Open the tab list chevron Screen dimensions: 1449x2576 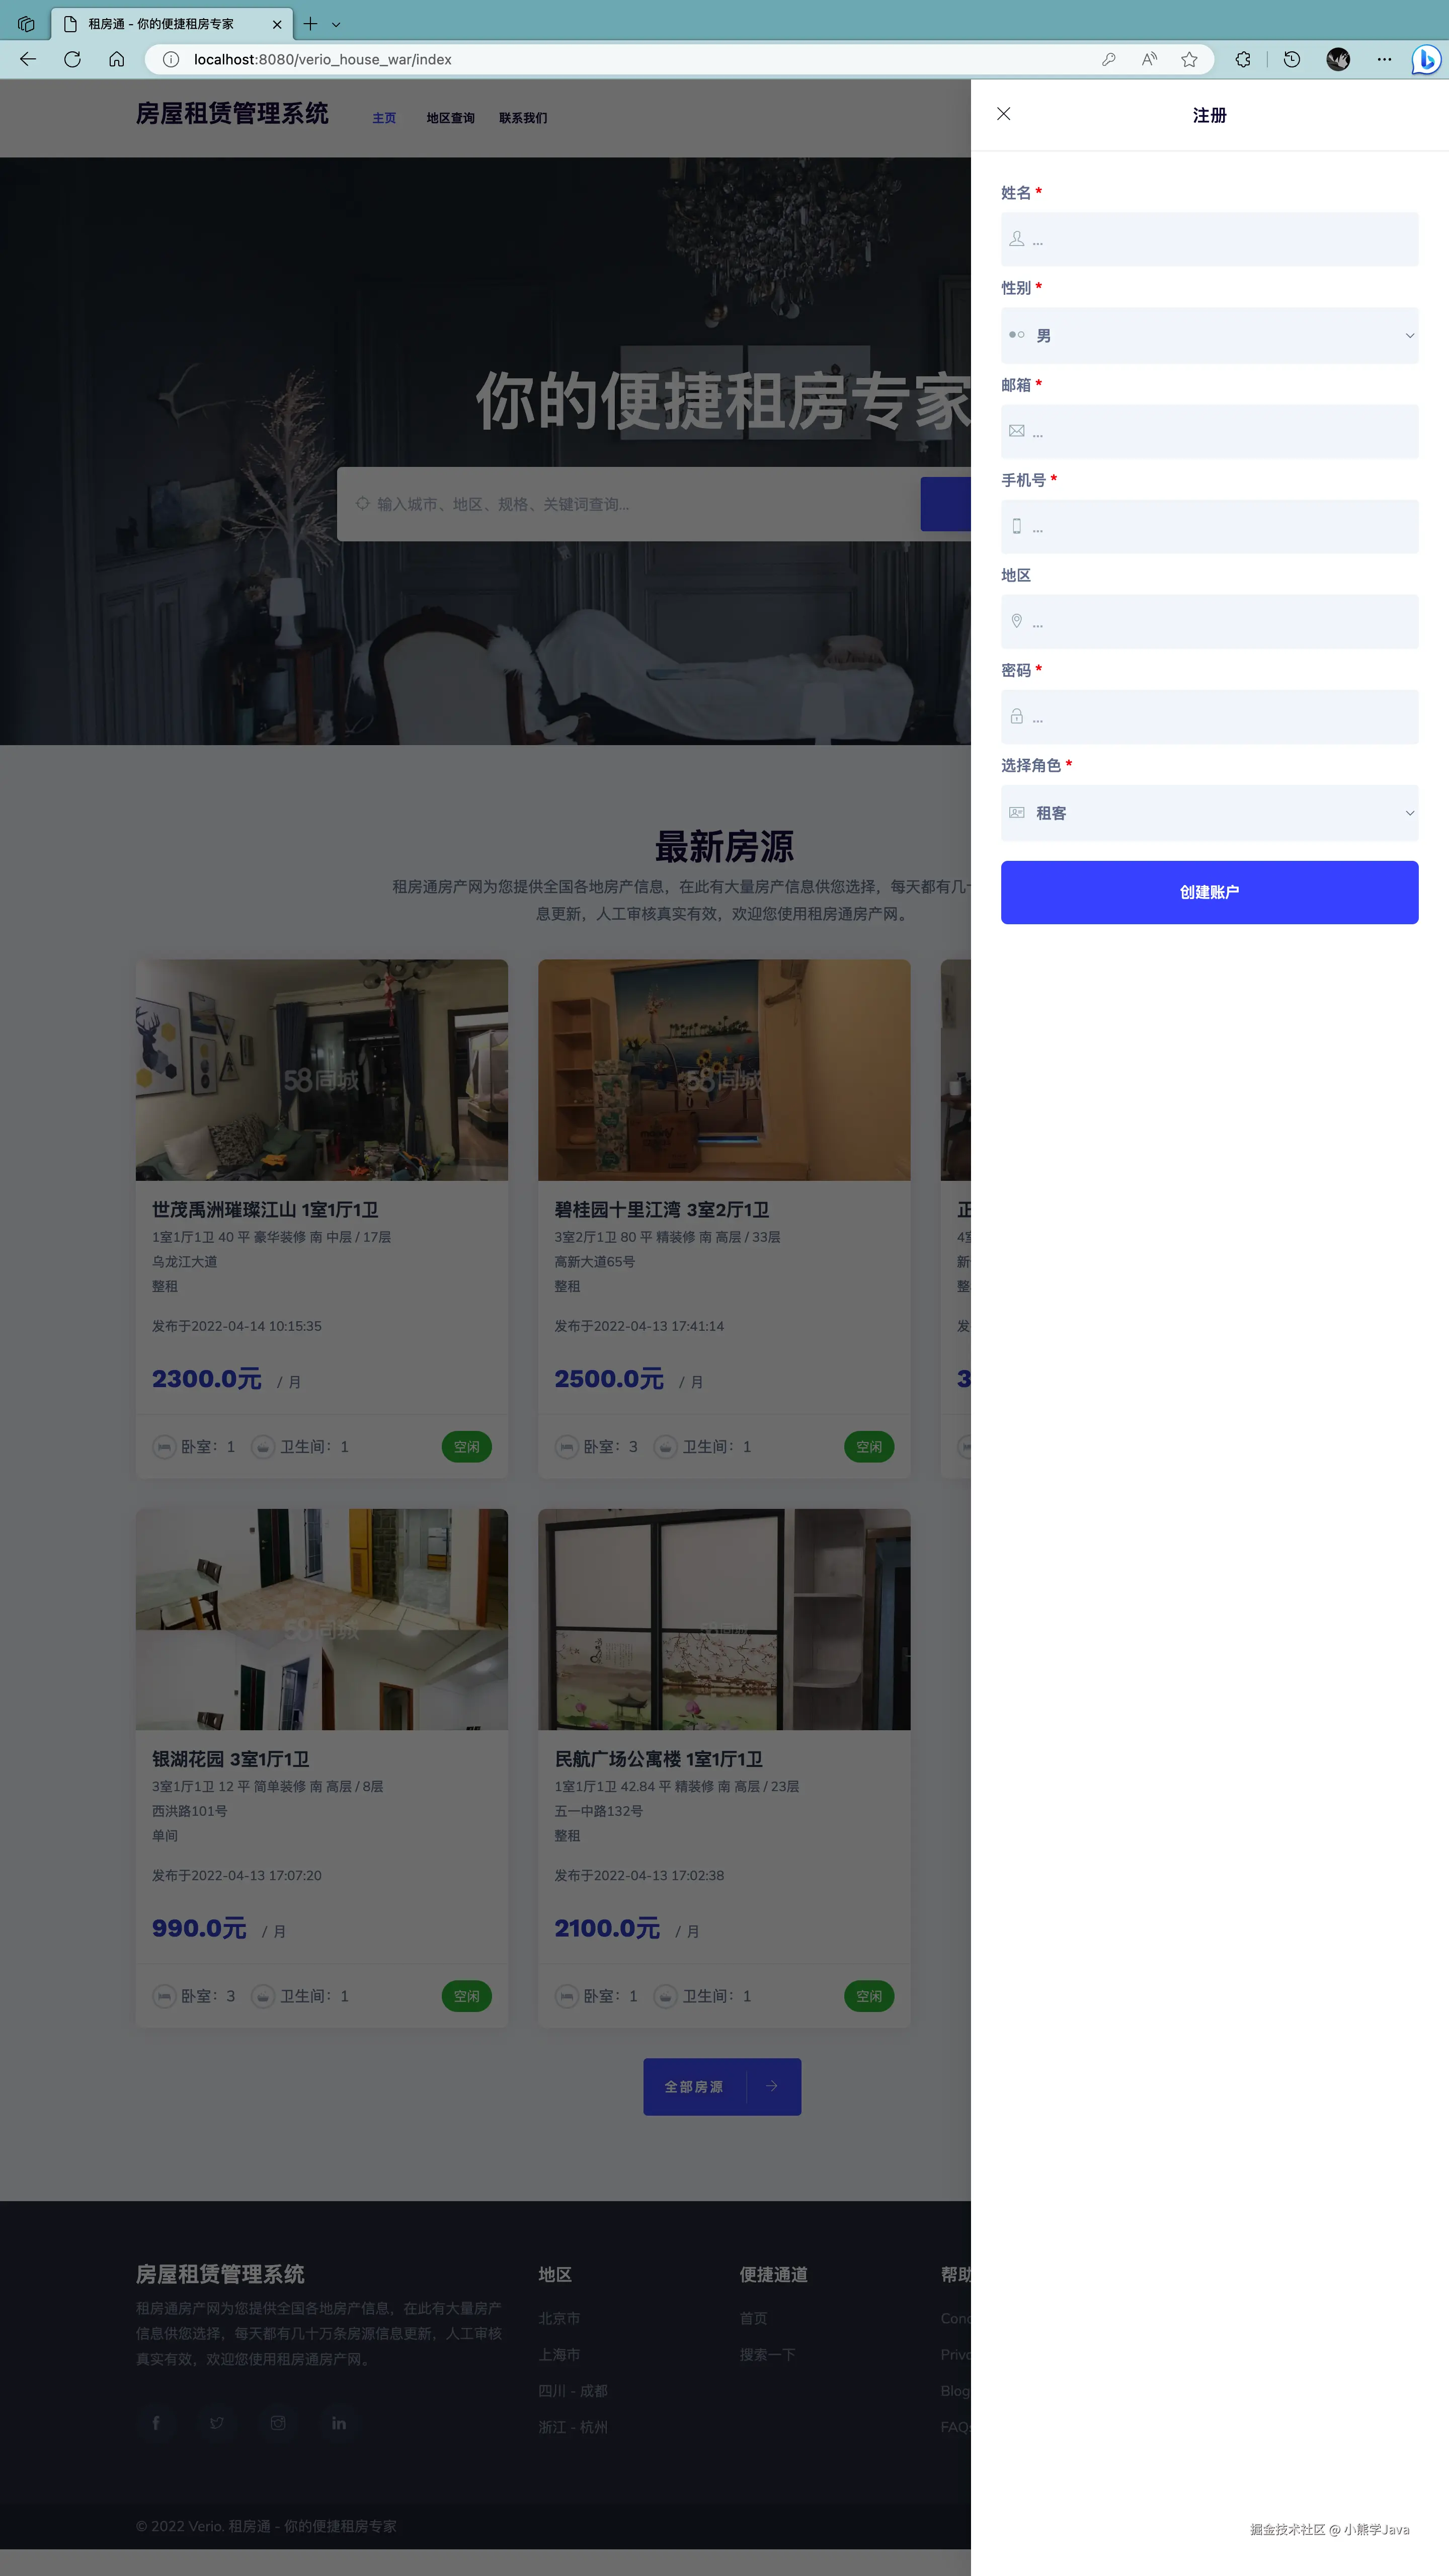[336, 24]
